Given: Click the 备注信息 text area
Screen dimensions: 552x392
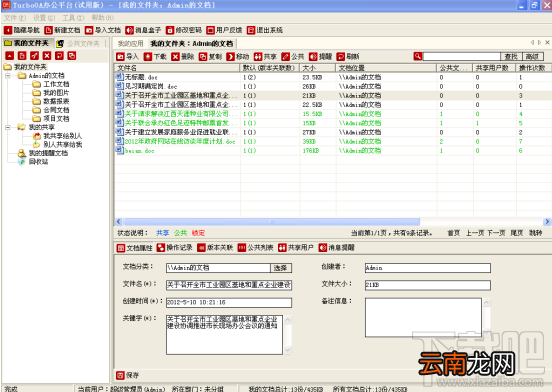Looking at the screenshot, I should click(423, 318).
